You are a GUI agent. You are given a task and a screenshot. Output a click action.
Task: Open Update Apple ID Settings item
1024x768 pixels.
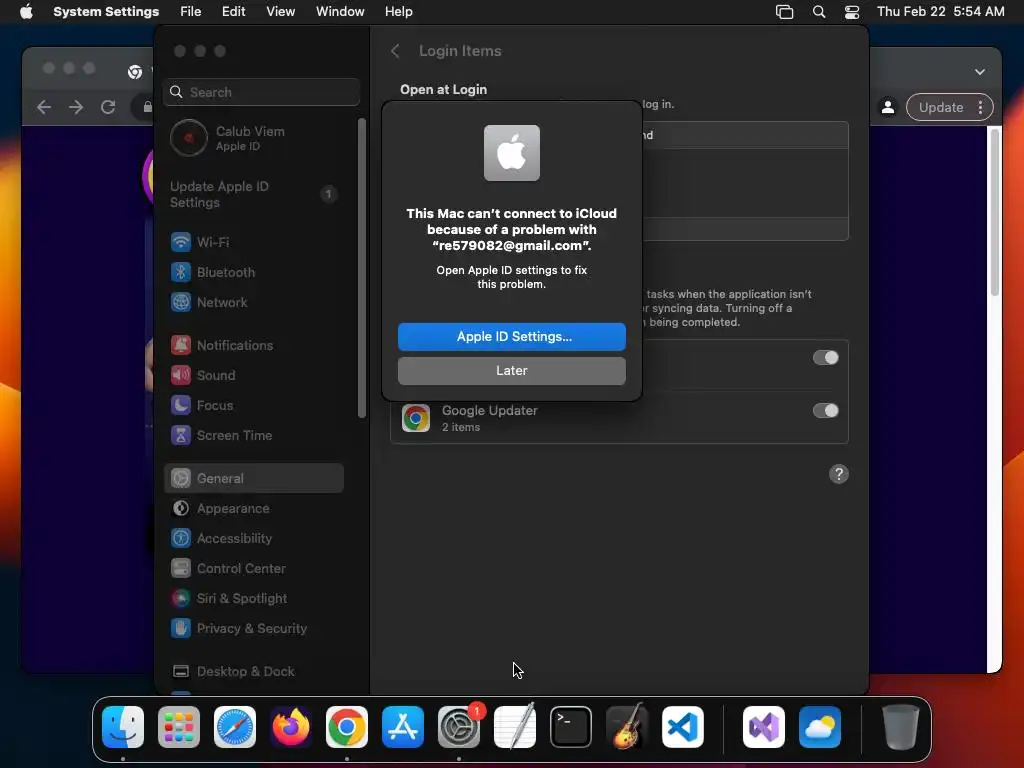255,194
